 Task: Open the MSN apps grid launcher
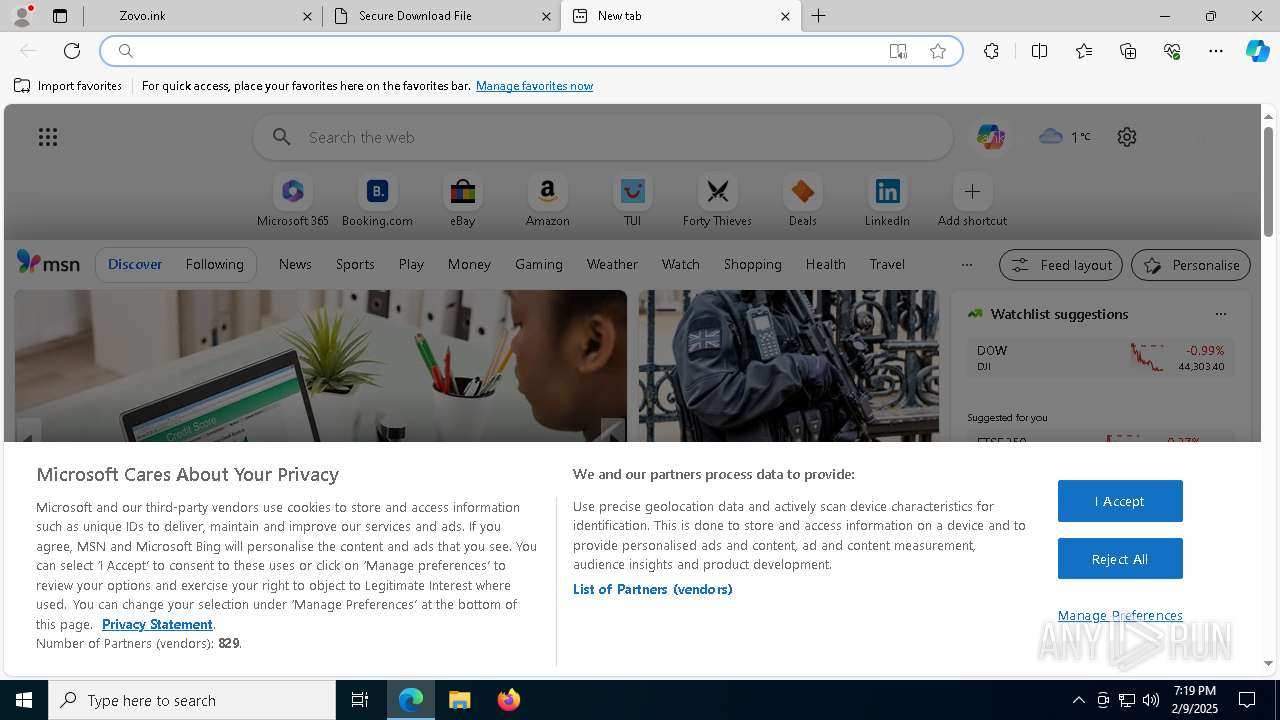[x=48, y=137]
